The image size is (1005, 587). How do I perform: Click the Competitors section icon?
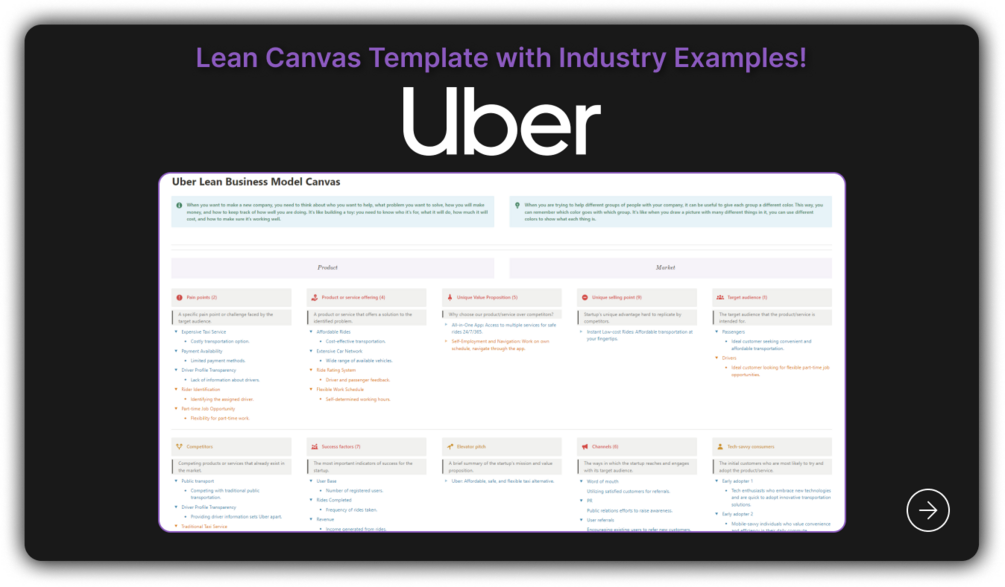(x=179, y=447)
